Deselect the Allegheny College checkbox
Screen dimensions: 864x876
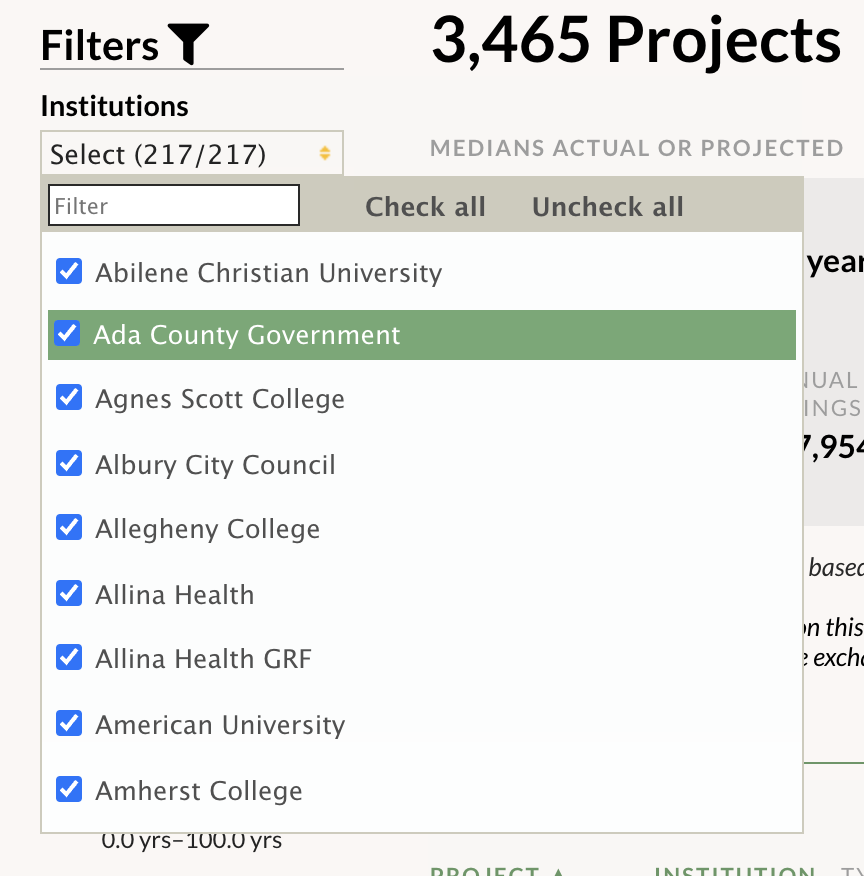click(x=69, y=527)
